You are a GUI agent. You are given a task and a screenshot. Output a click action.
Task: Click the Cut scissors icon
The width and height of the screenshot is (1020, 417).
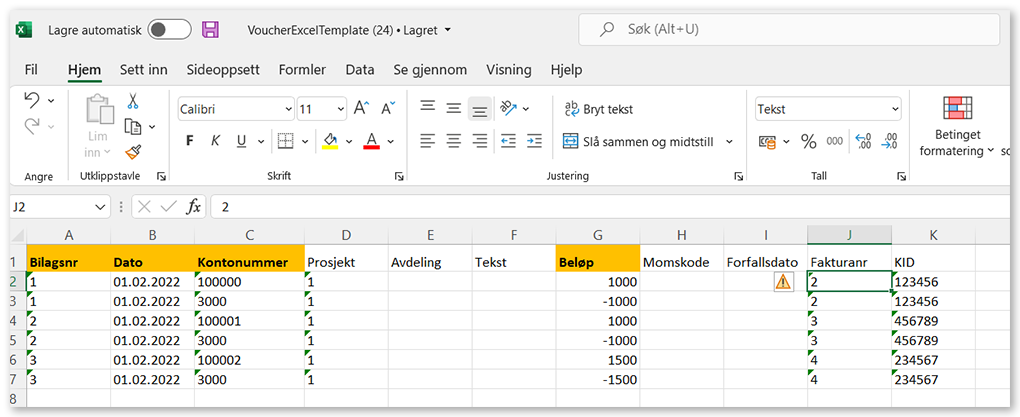pos(132,101)
